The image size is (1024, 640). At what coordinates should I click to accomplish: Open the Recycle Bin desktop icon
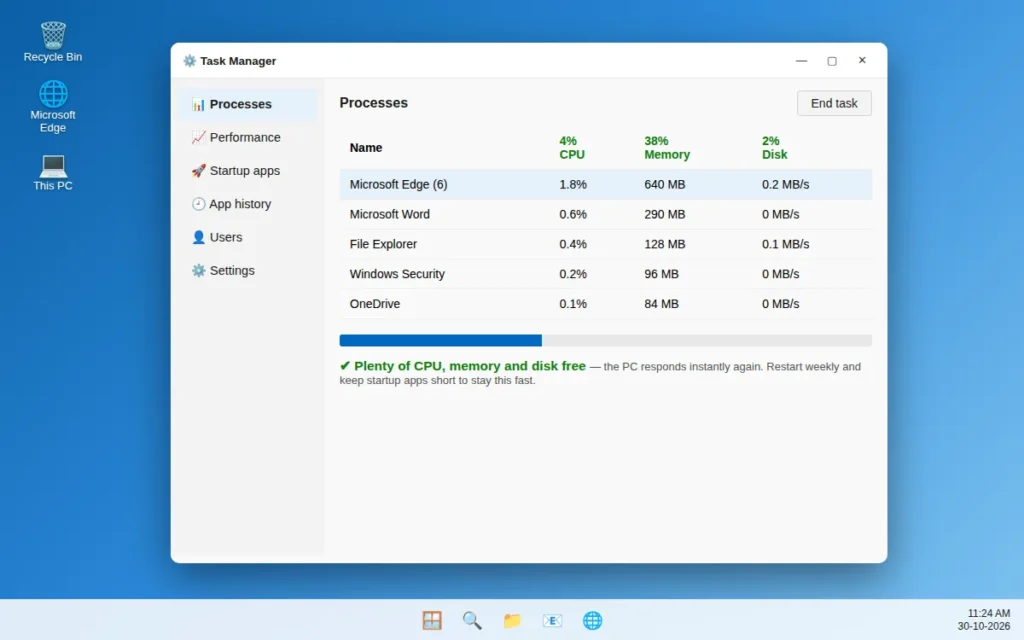pyautogui.click(x=53, y=42)
